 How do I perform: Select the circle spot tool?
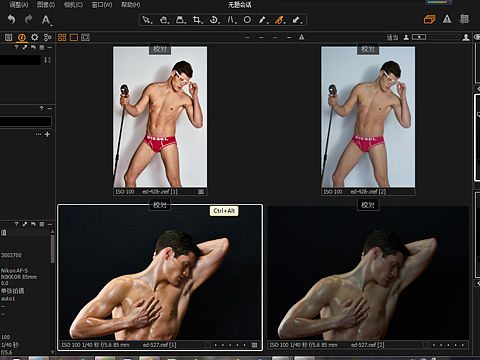(247, 20)
